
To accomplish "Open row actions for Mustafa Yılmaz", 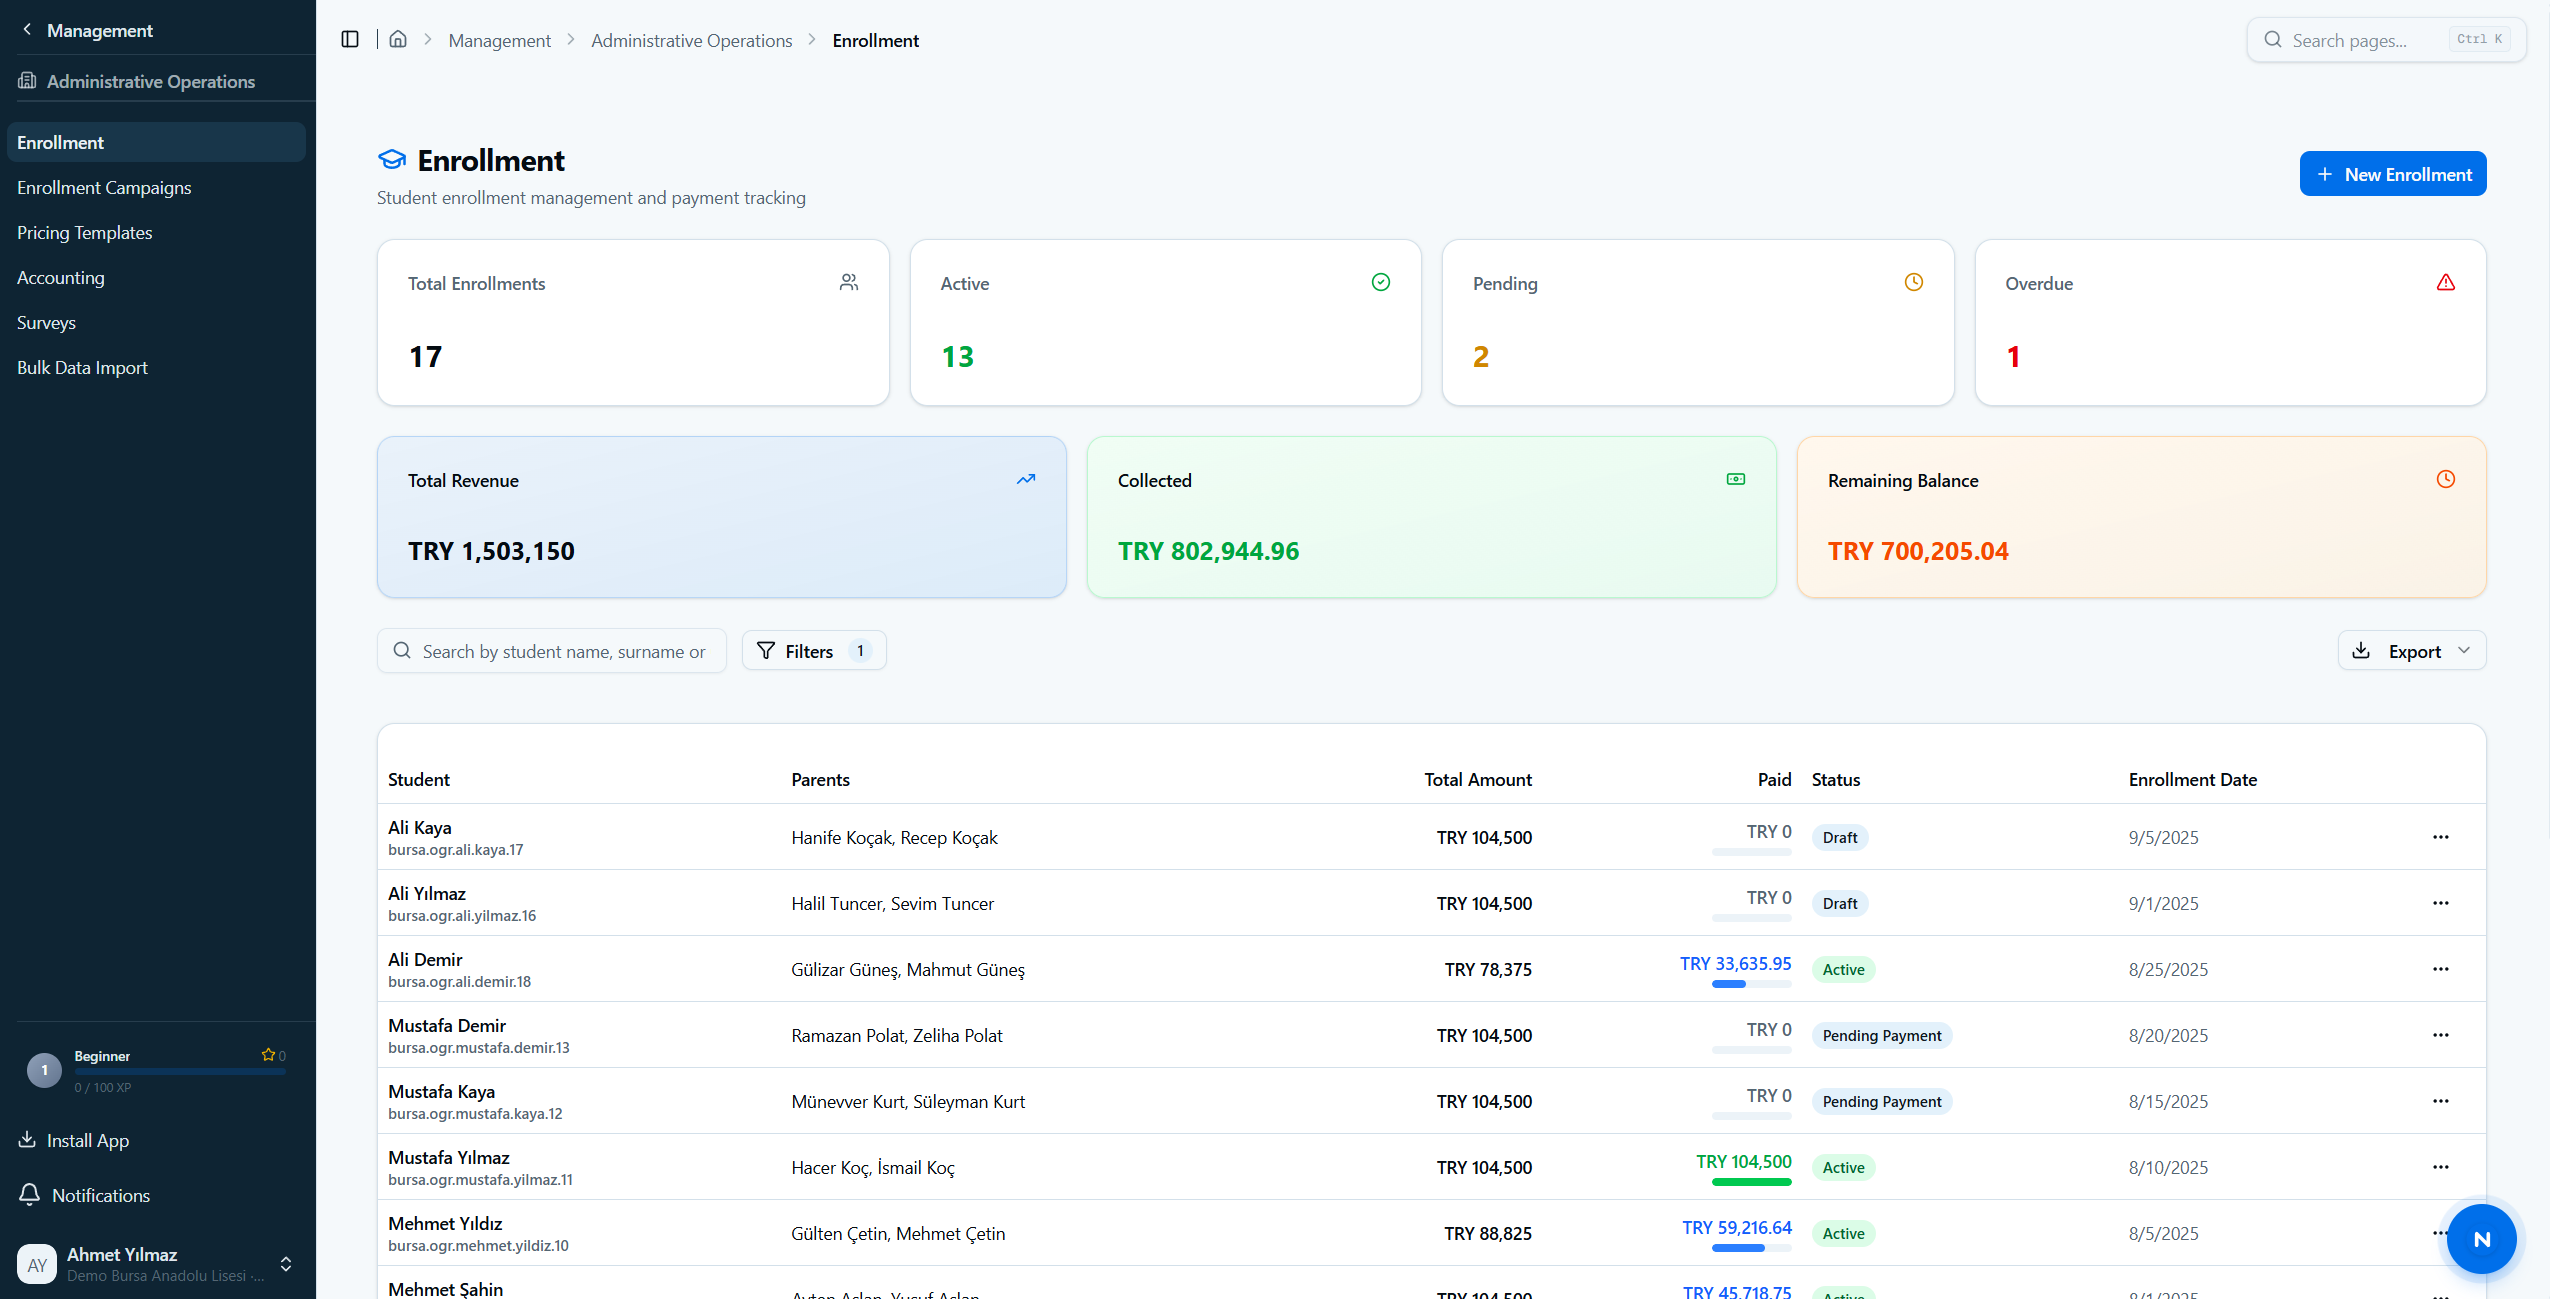I will pos(2441,1167).
